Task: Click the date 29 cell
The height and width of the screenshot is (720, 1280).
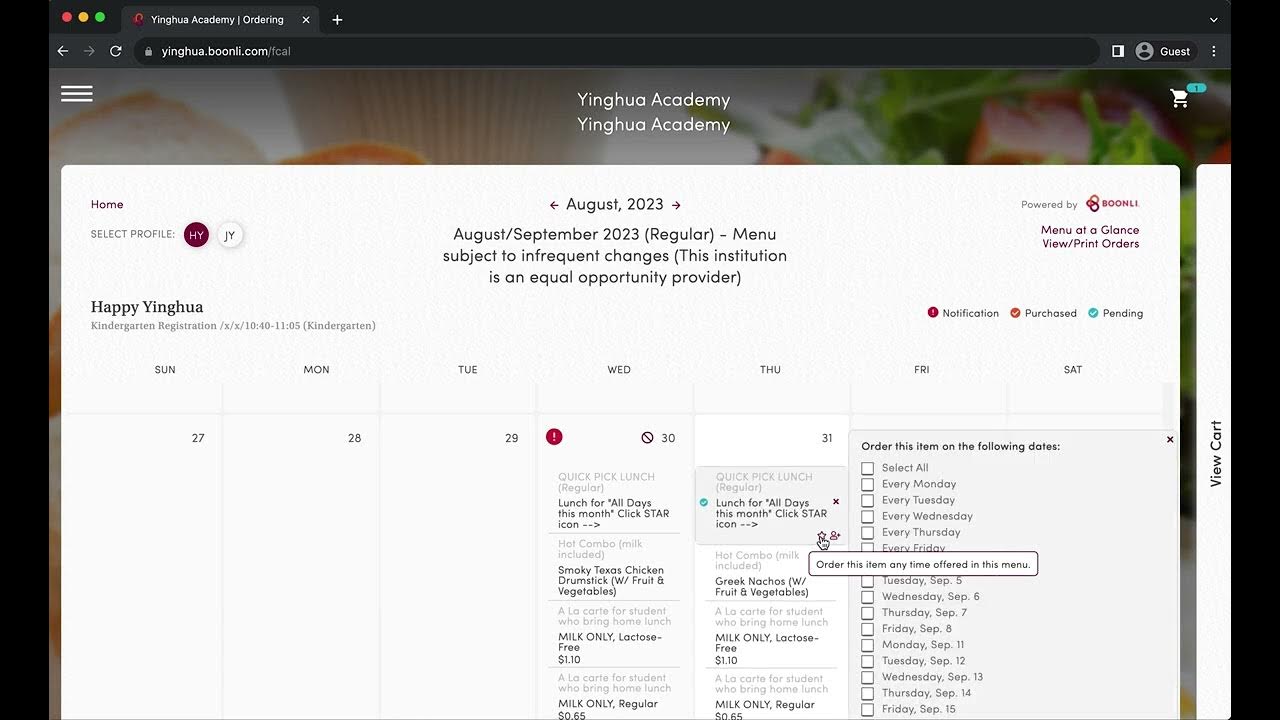Action: coord(458,566)
